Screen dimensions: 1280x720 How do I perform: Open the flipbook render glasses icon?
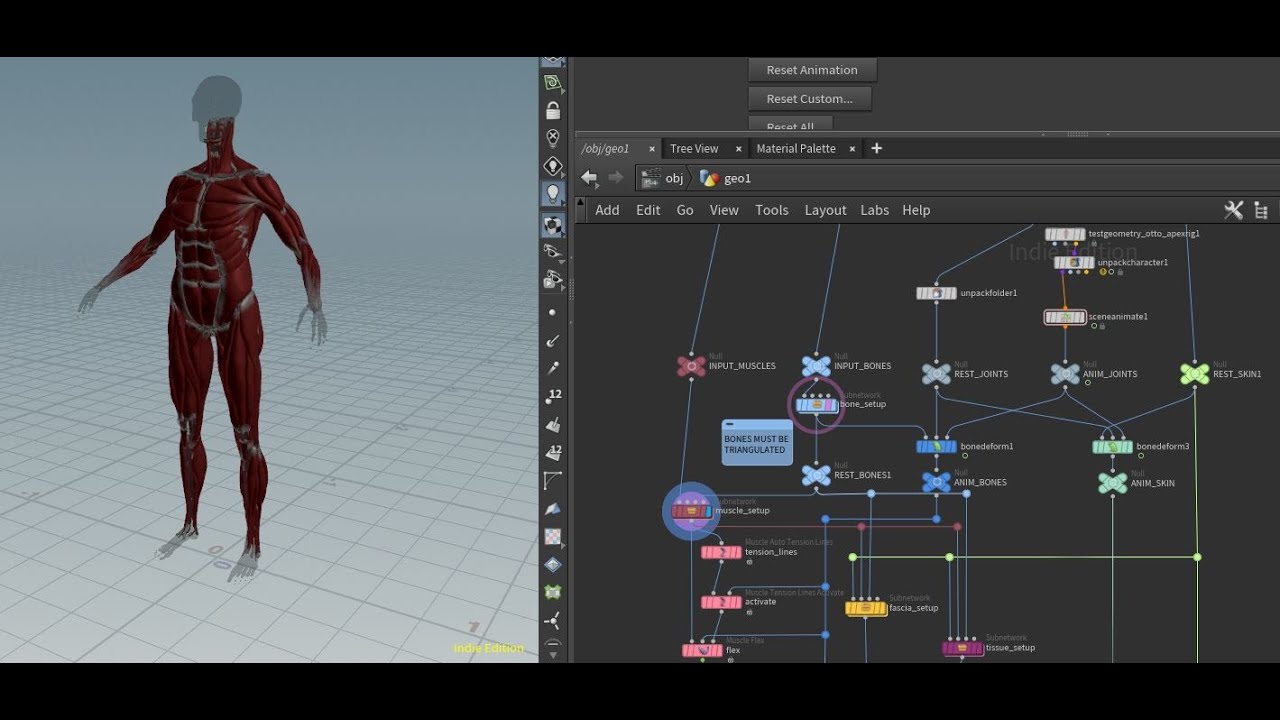(553, 281)
